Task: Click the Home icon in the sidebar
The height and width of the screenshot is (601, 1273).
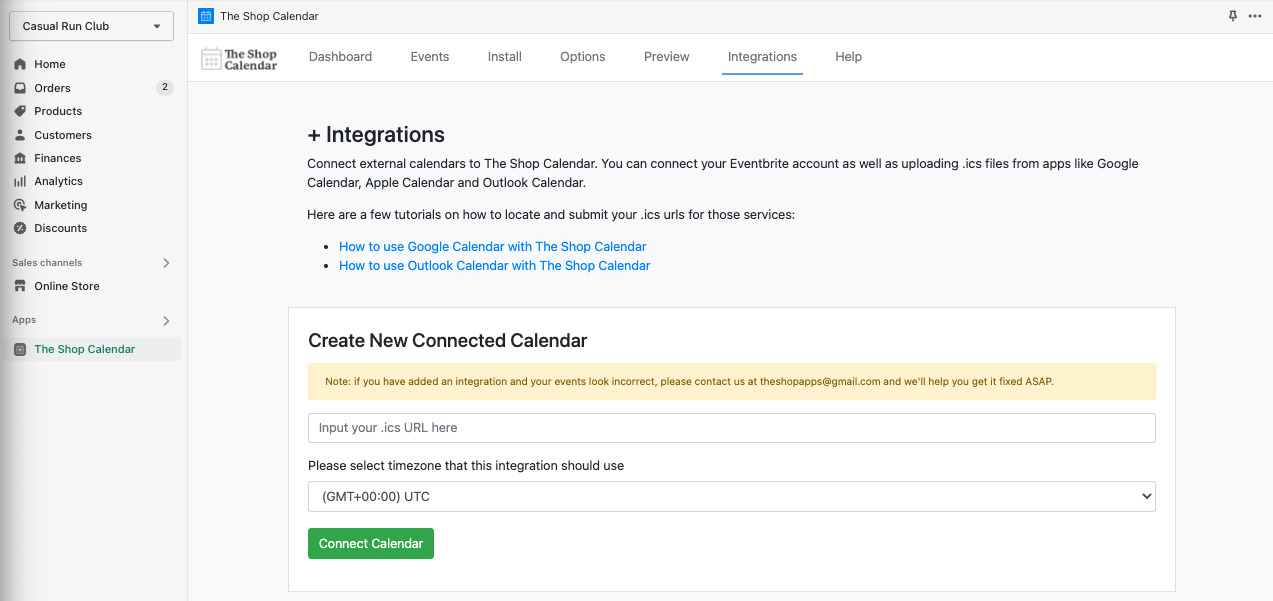Action: 20,64
